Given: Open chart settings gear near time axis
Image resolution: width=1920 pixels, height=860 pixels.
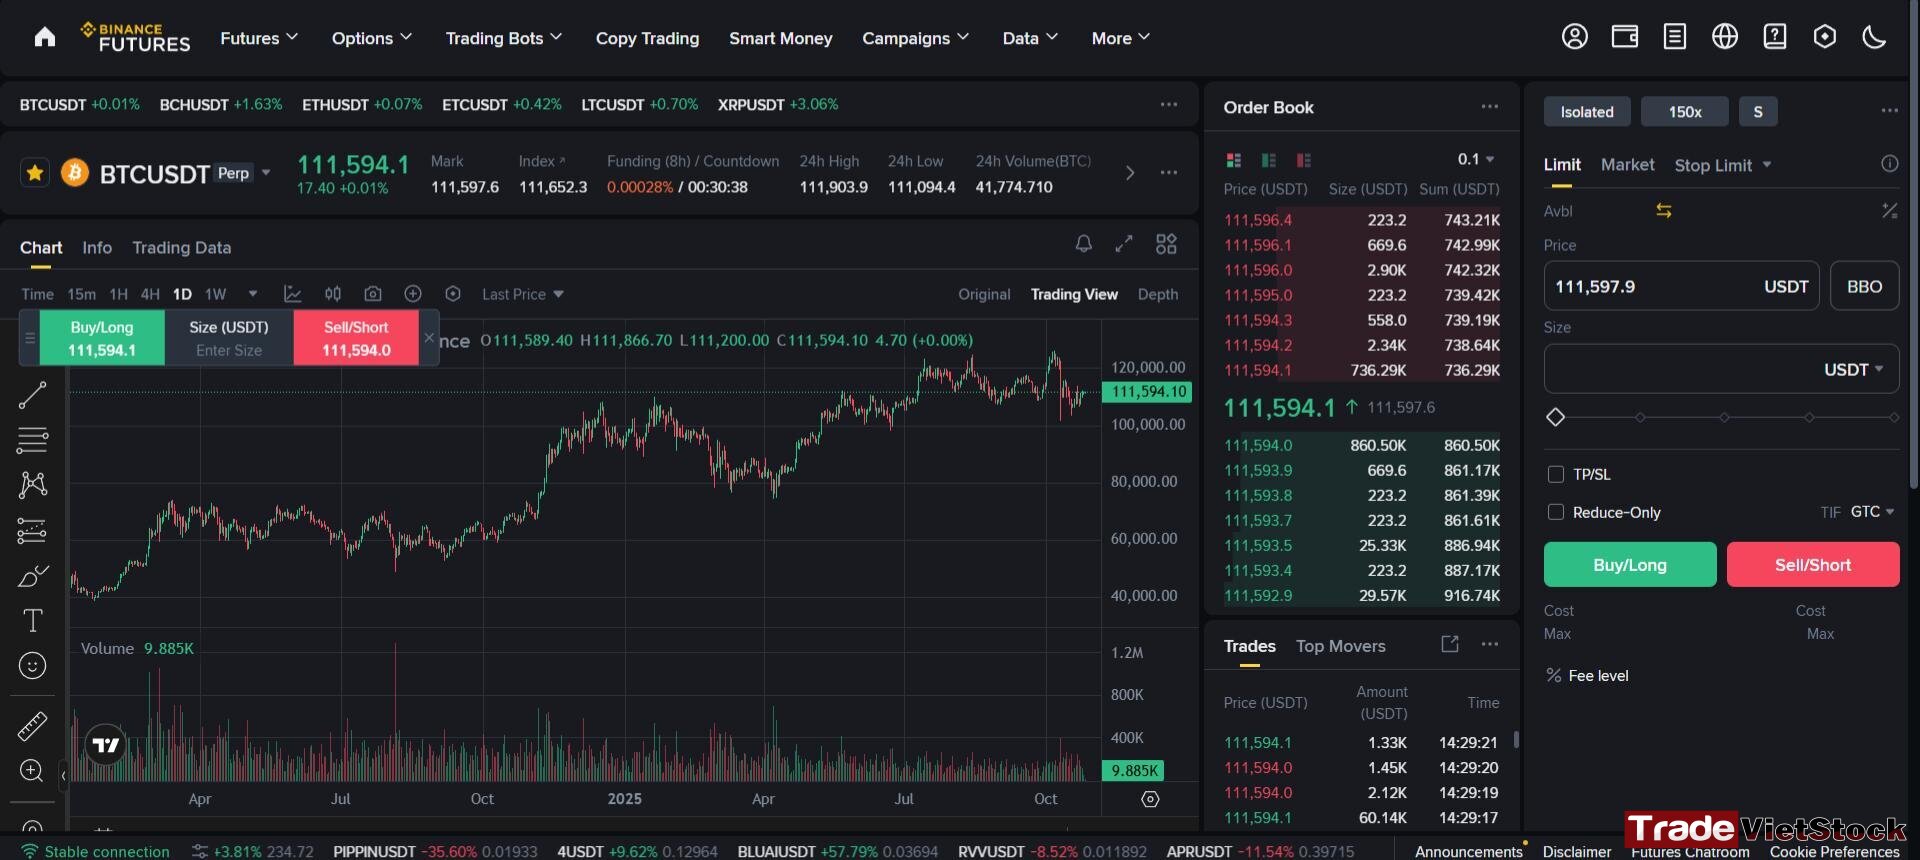Looking at the screenshot, I should tap(1150, 799).
